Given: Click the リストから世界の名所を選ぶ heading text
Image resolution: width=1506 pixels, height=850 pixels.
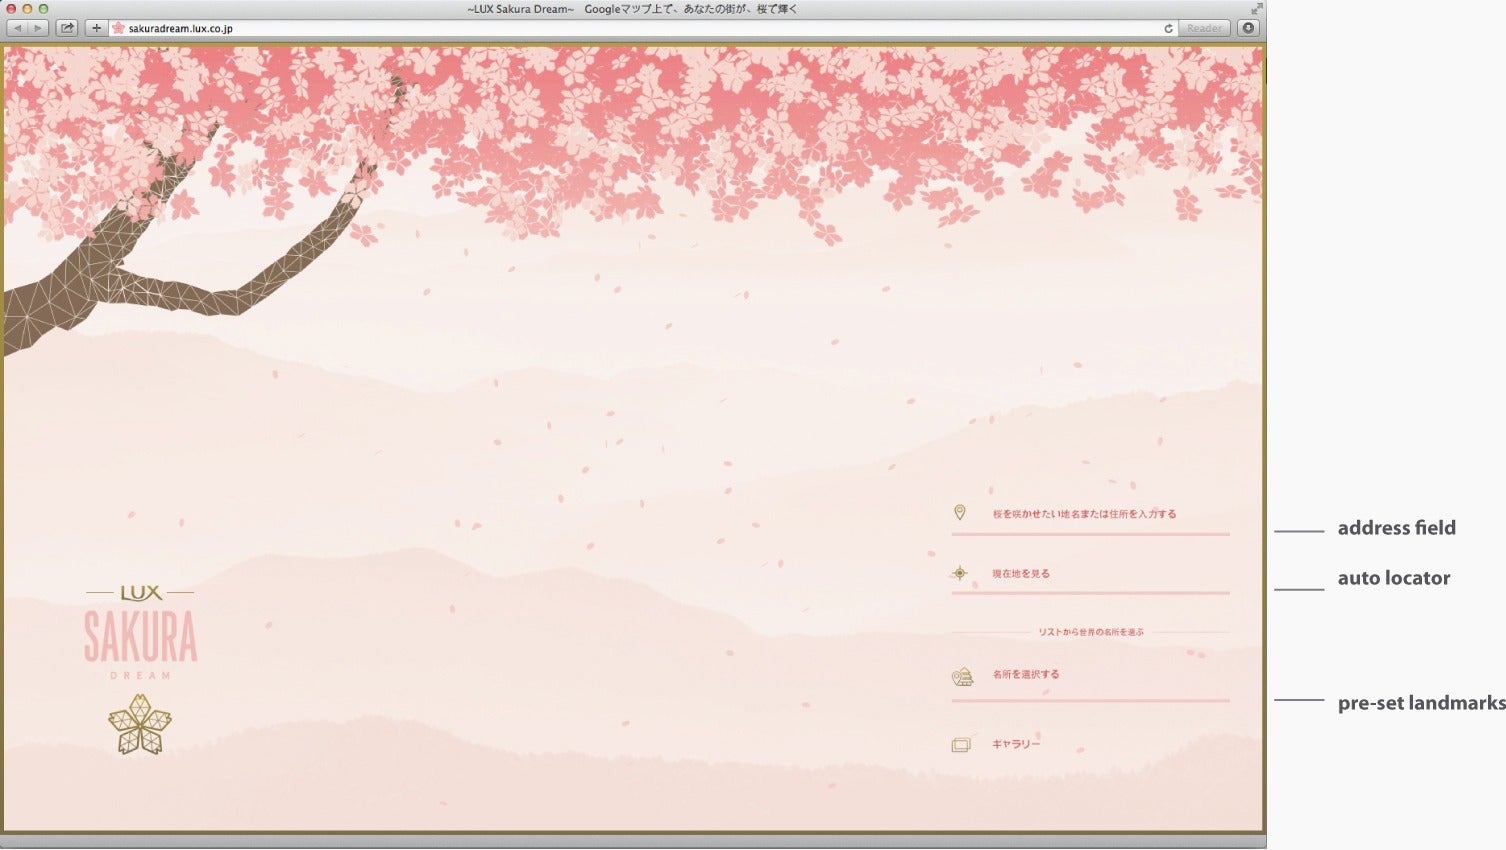Looking at the screenshot, I should tap(1090, 632).
